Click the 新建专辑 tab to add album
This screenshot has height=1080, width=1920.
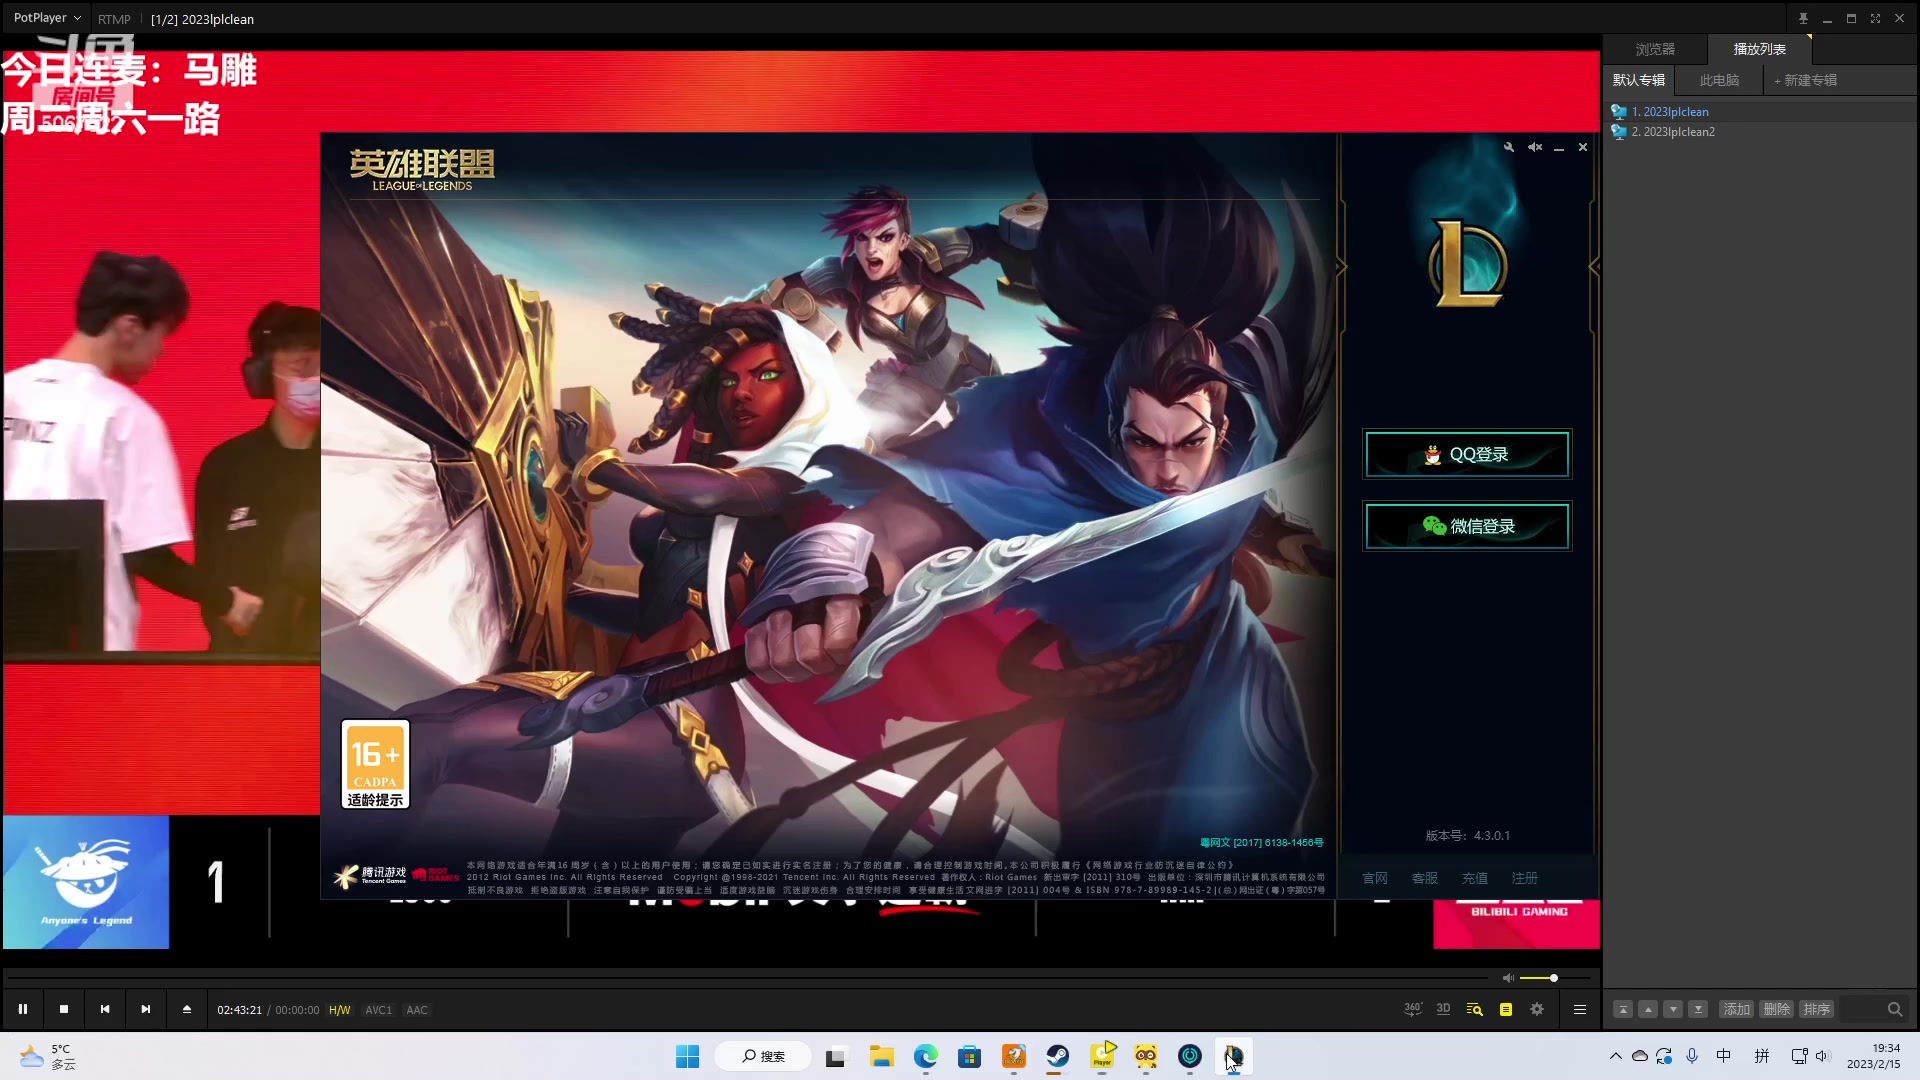[1805, 80]
